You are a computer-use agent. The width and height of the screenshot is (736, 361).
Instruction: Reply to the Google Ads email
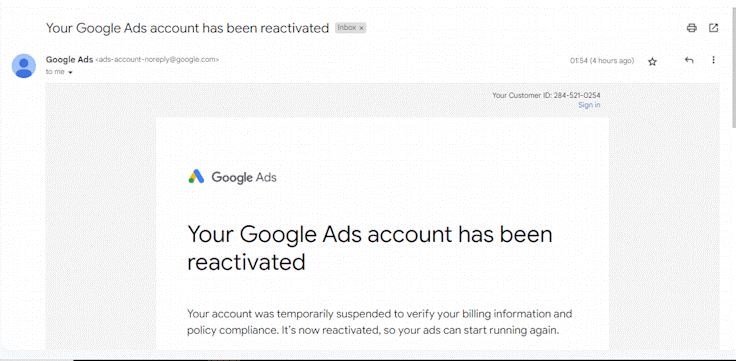pos(689,60)
